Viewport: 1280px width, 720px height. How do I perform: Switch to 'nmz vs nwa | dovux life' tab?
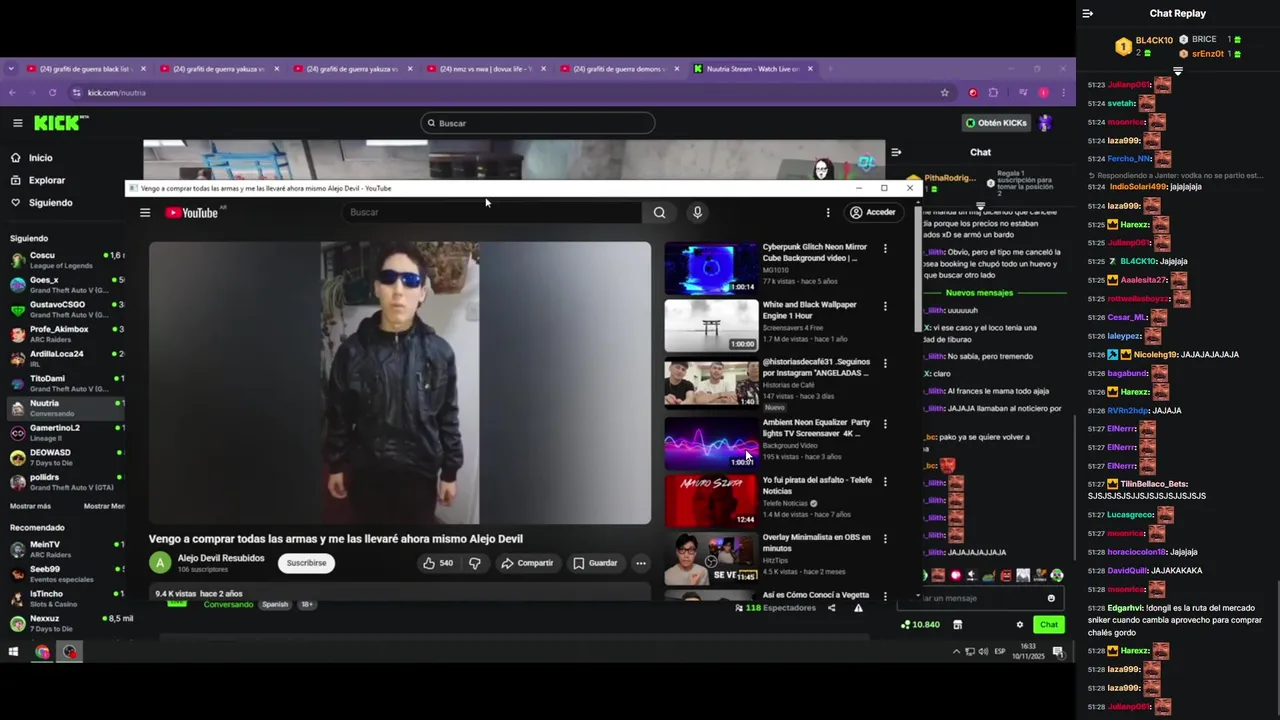487,69
